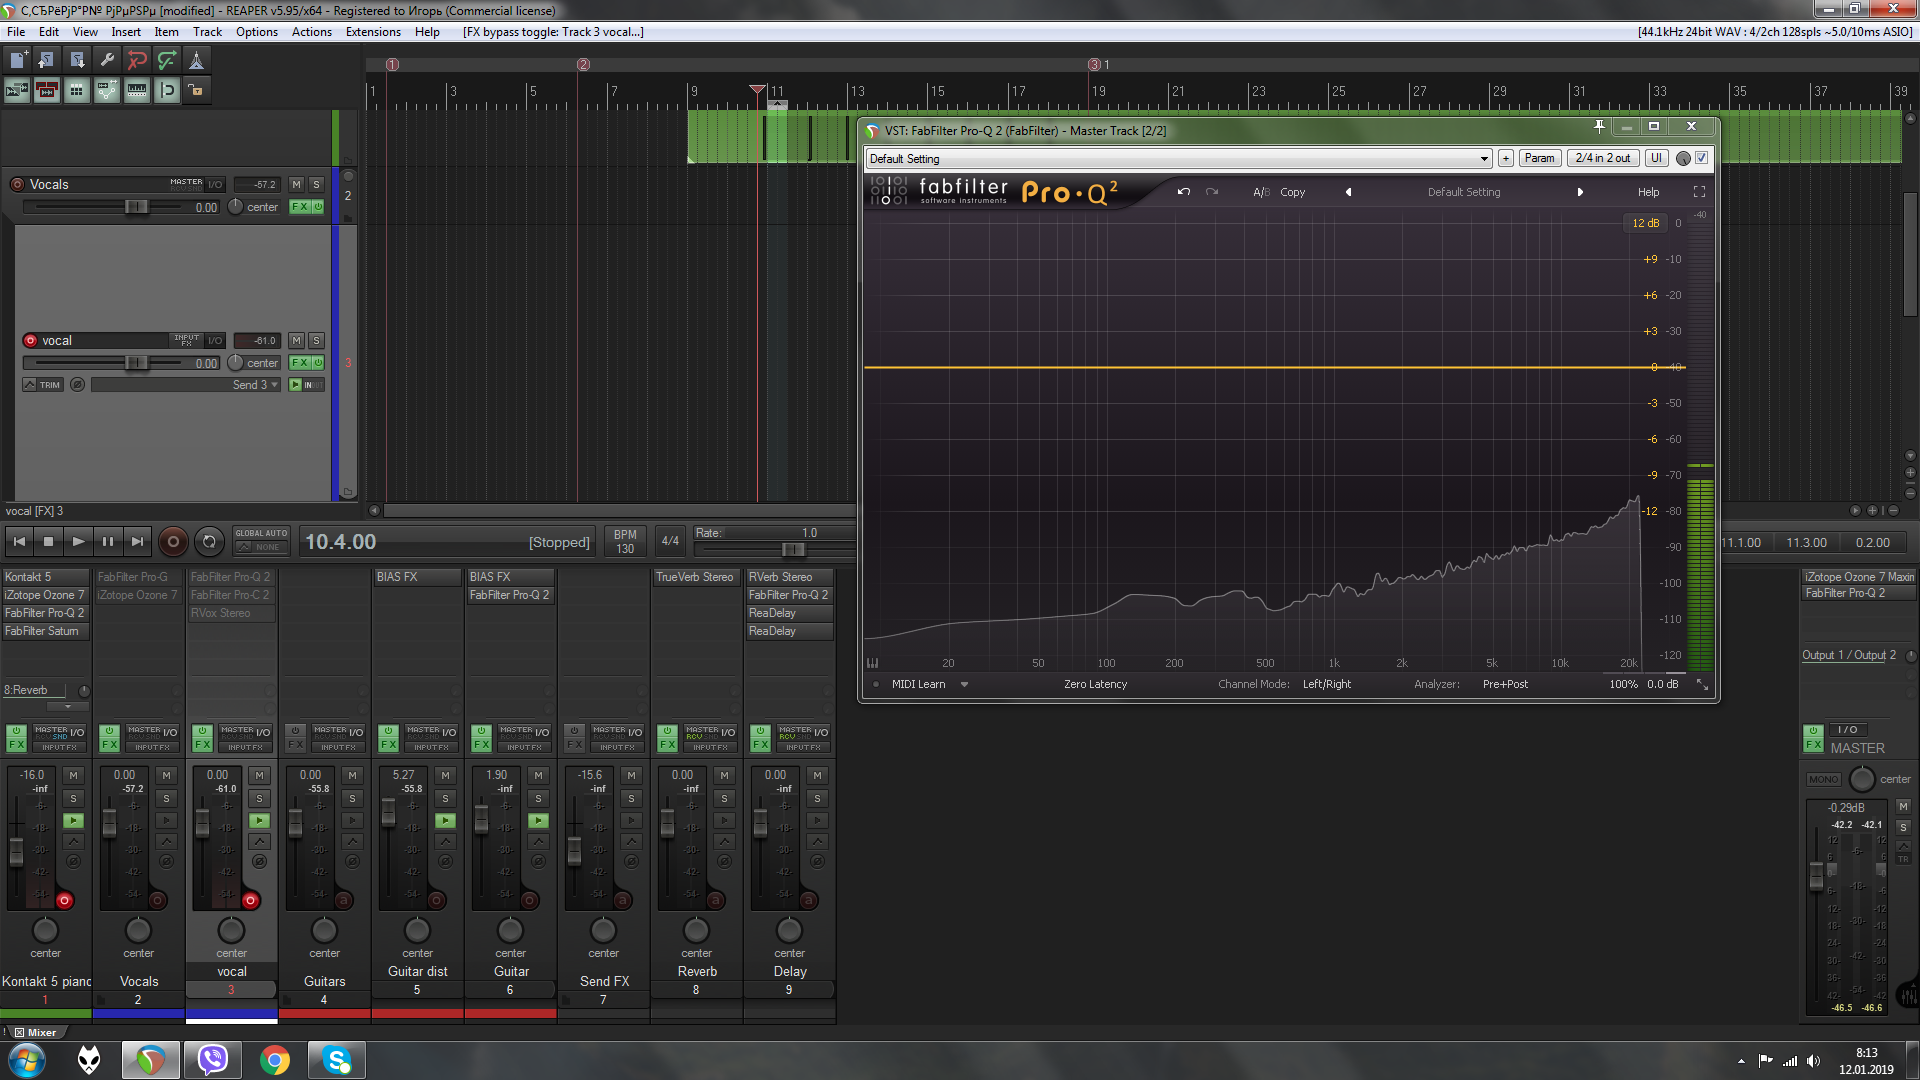Arm record on Vocals track in track panel
1920x1080 pixels.
click(17, 184)
